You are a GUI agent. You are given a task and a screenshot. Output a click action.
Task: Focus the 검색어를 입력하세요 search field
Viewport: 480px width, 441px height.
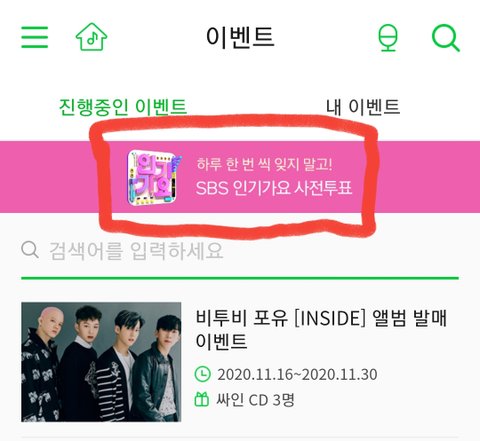click(240, 250)
